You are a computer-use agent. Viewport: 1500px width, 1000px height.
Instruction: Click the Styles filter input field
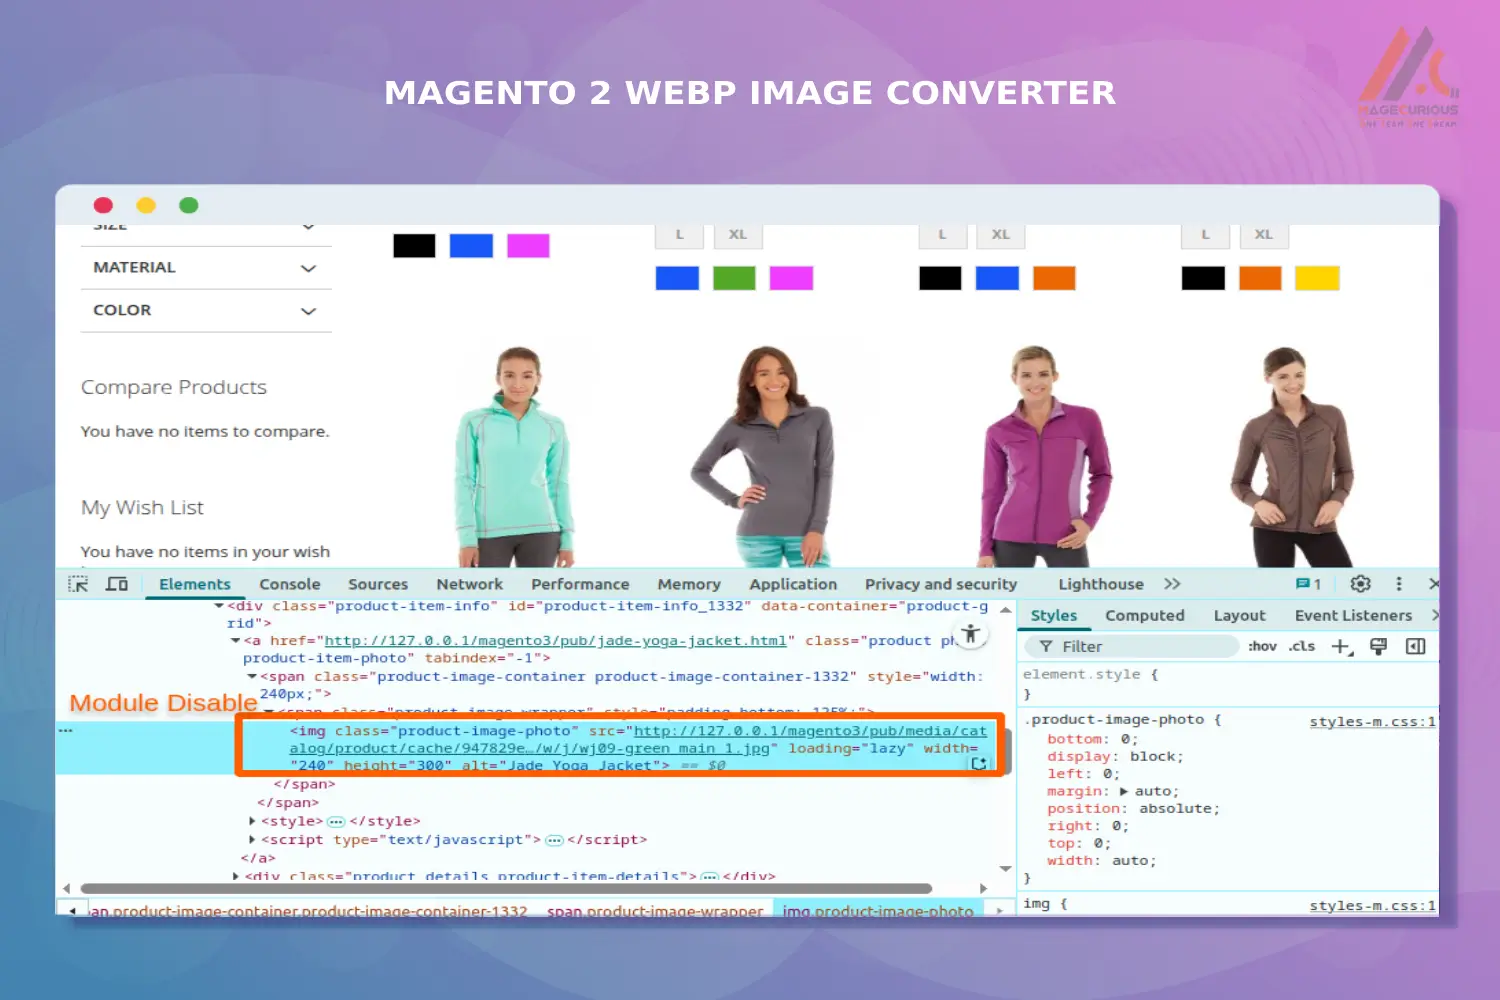point(1130,646)
